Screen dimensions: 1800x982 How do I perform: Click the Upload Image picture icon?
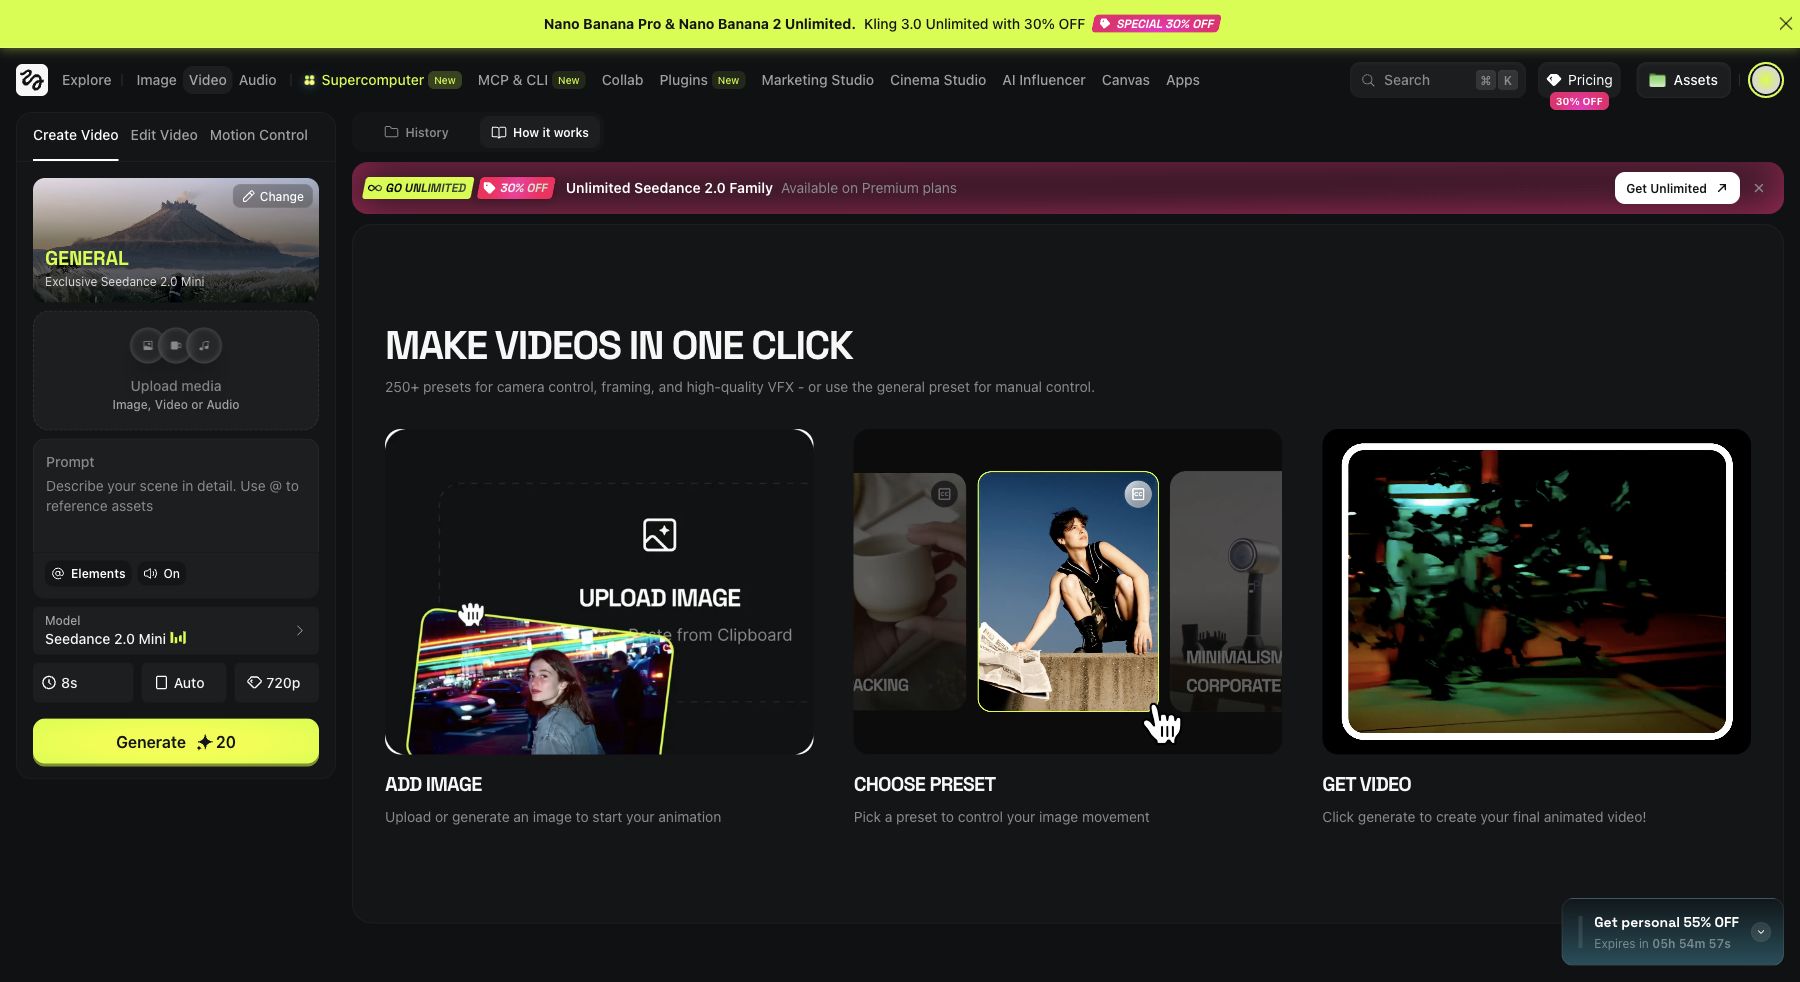[x=659, y=535]
